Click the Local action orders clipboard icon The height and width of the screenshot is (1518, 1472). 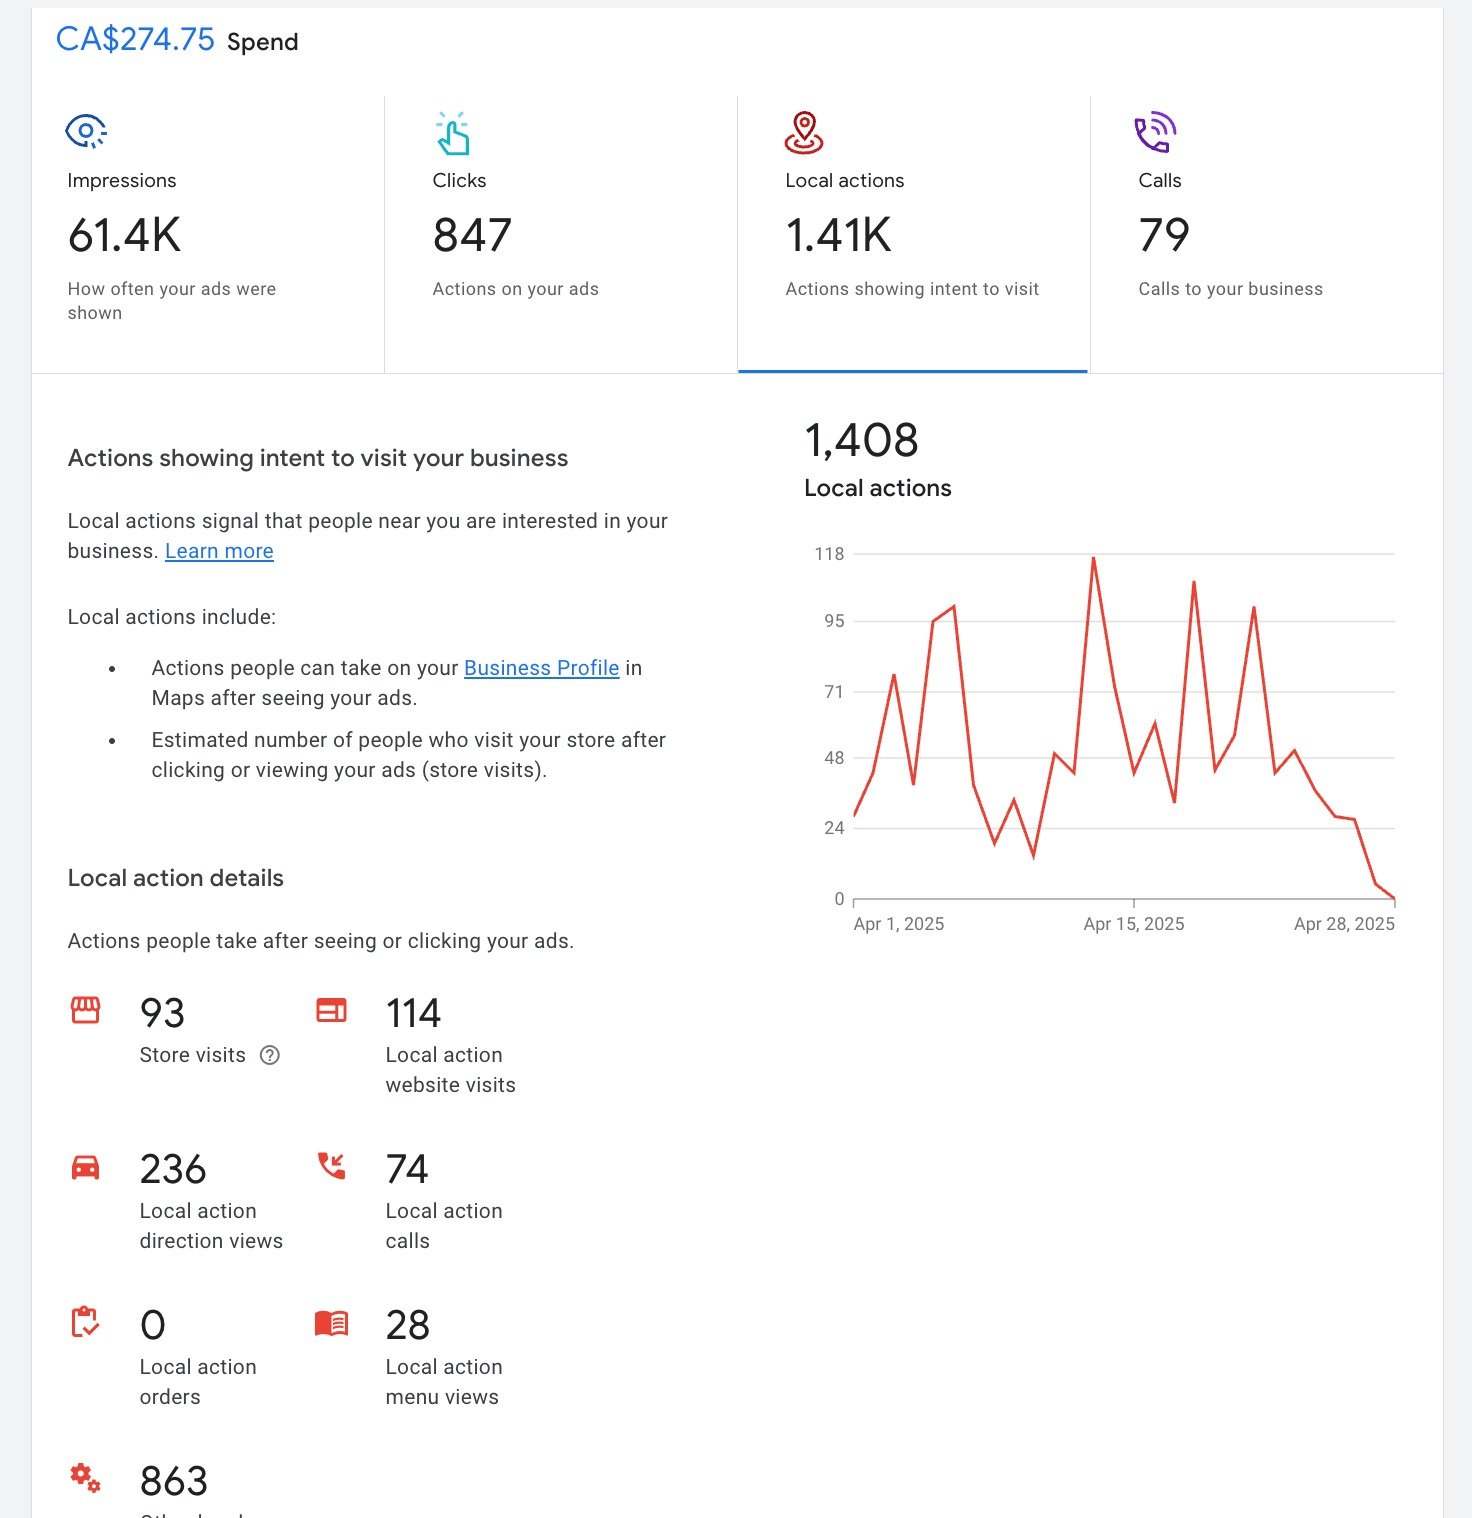86,1322
